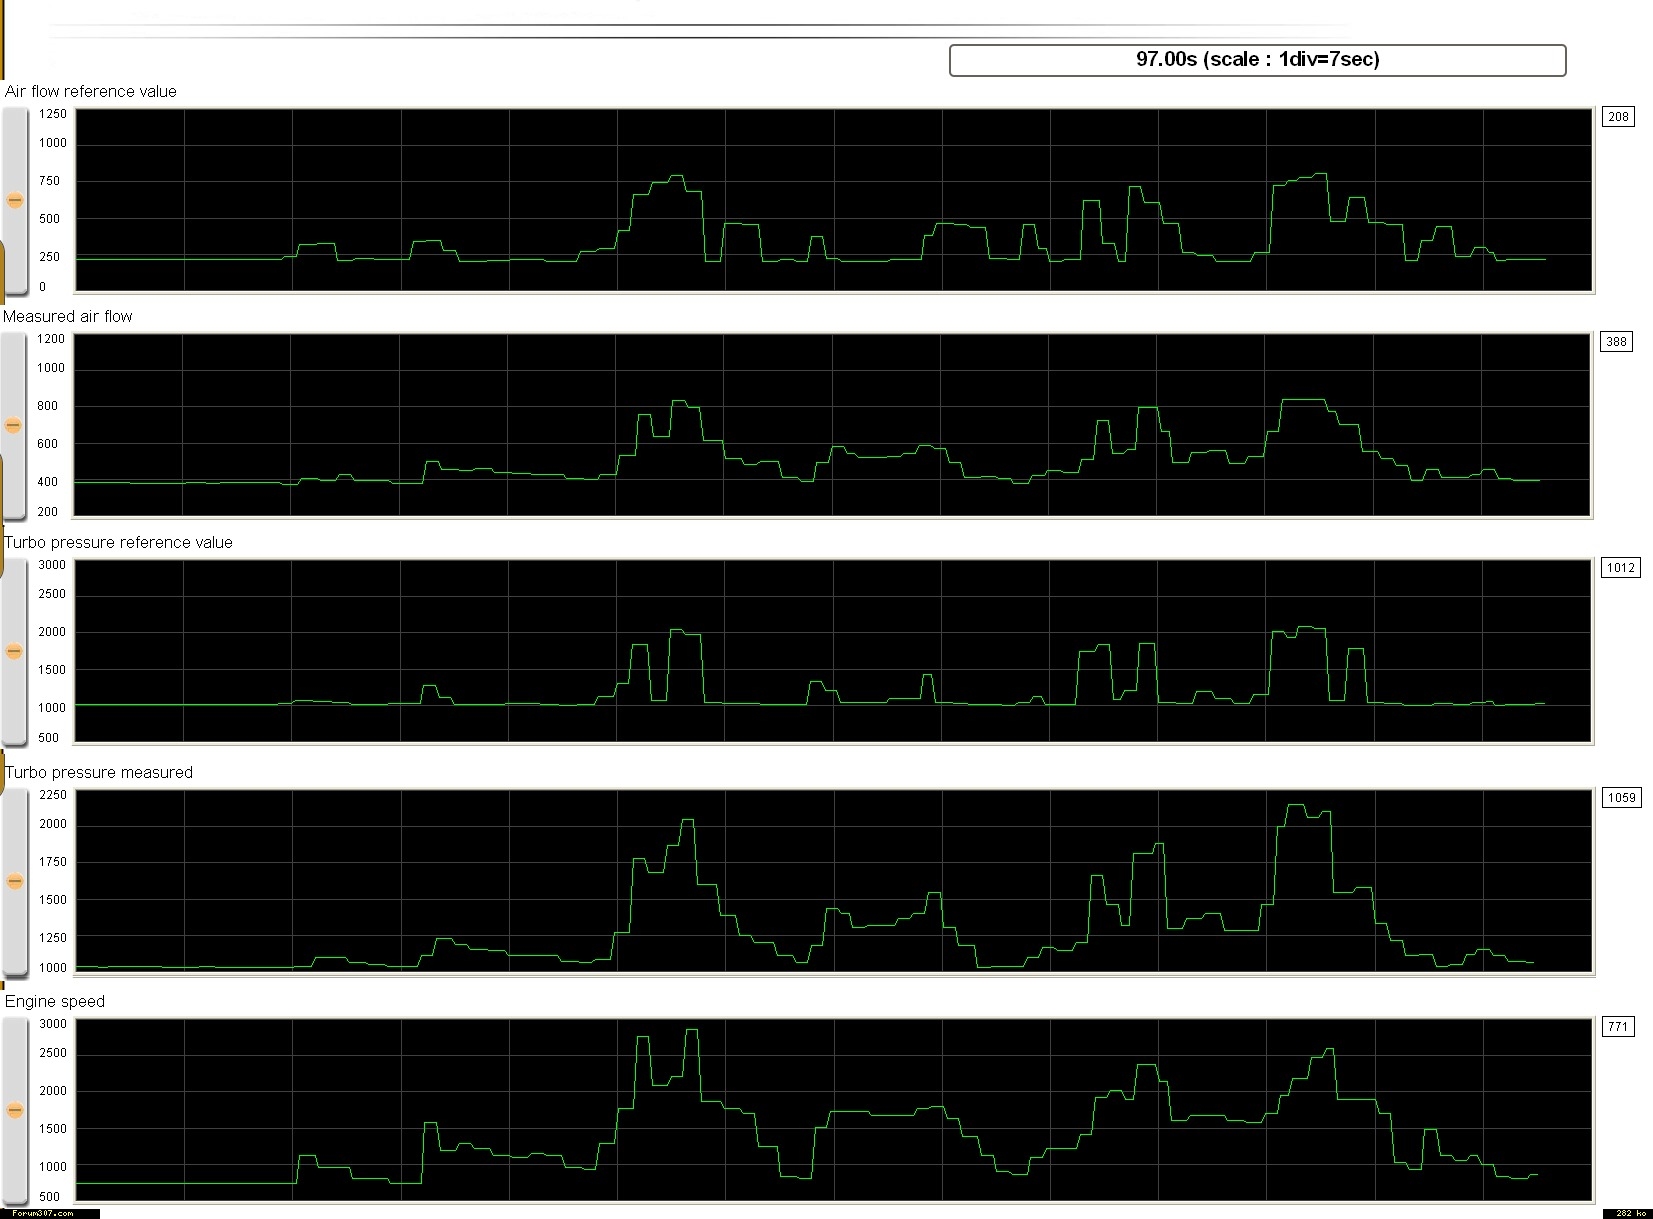The image size is (1653, 1219).
Task: Click the 2250 axis label on Turbo pressure measured
Action: point(53,795)
